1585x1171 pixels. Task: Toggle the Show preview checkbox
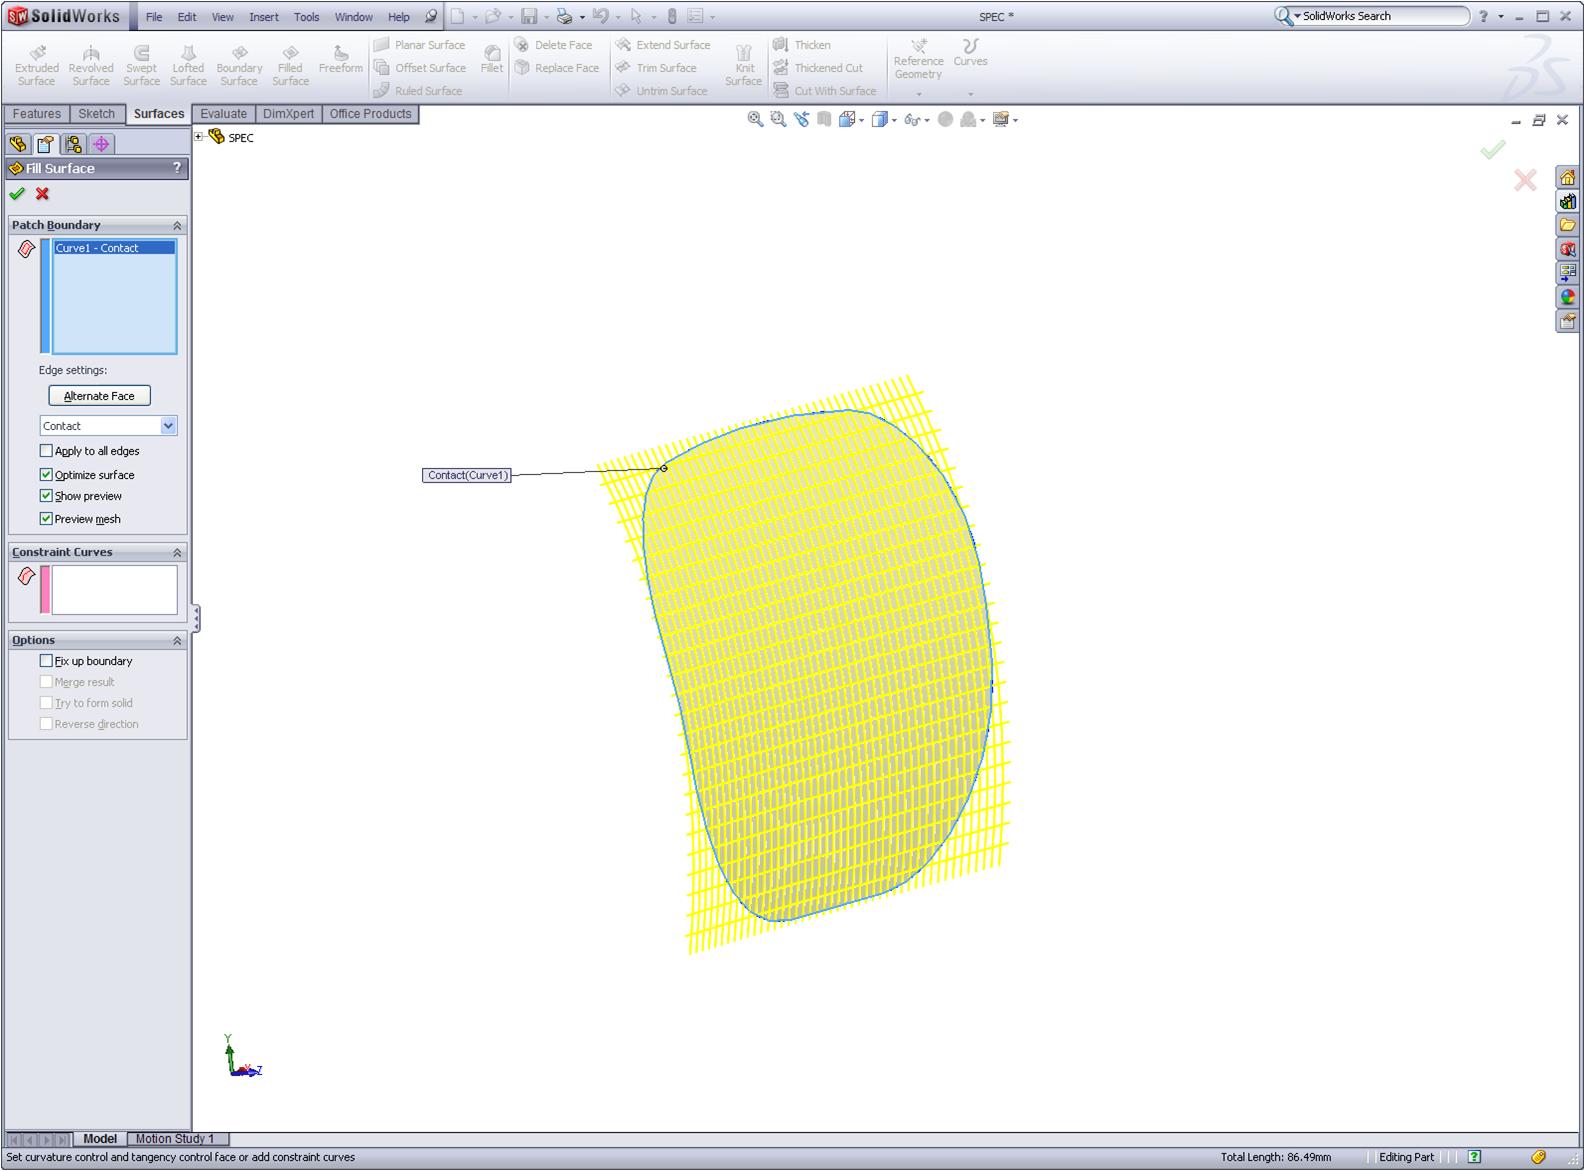click(46, 496)
